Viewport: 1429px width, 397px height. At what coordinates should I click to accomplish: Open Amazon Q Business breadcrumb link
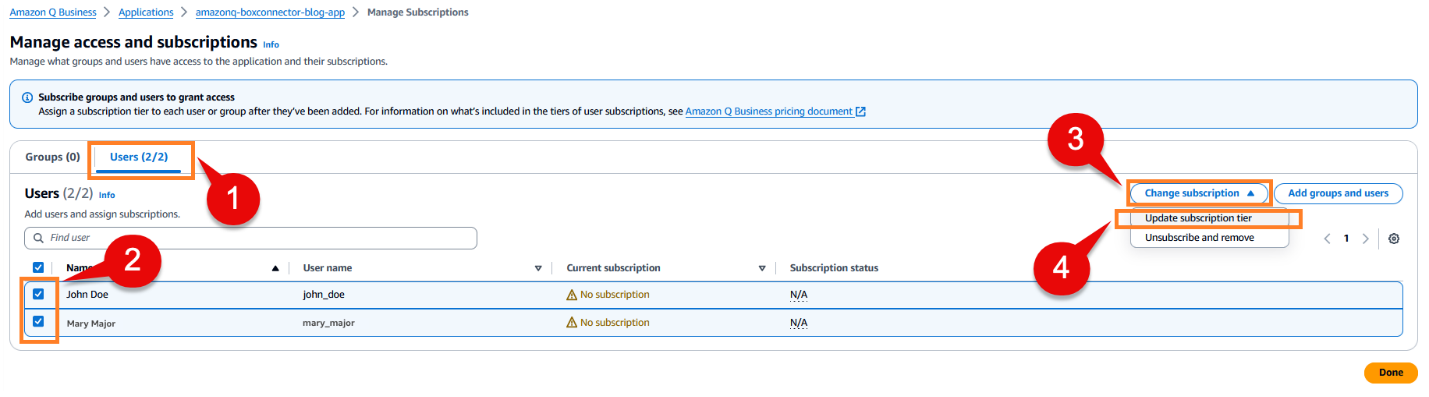click(53, 12)
